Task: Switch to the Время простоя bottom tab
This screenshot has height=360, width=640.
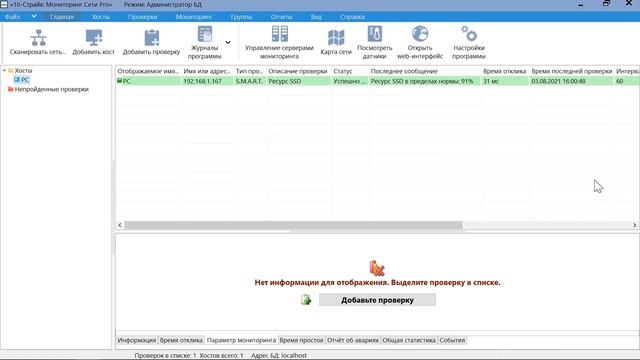Action: tap(302, 340)
